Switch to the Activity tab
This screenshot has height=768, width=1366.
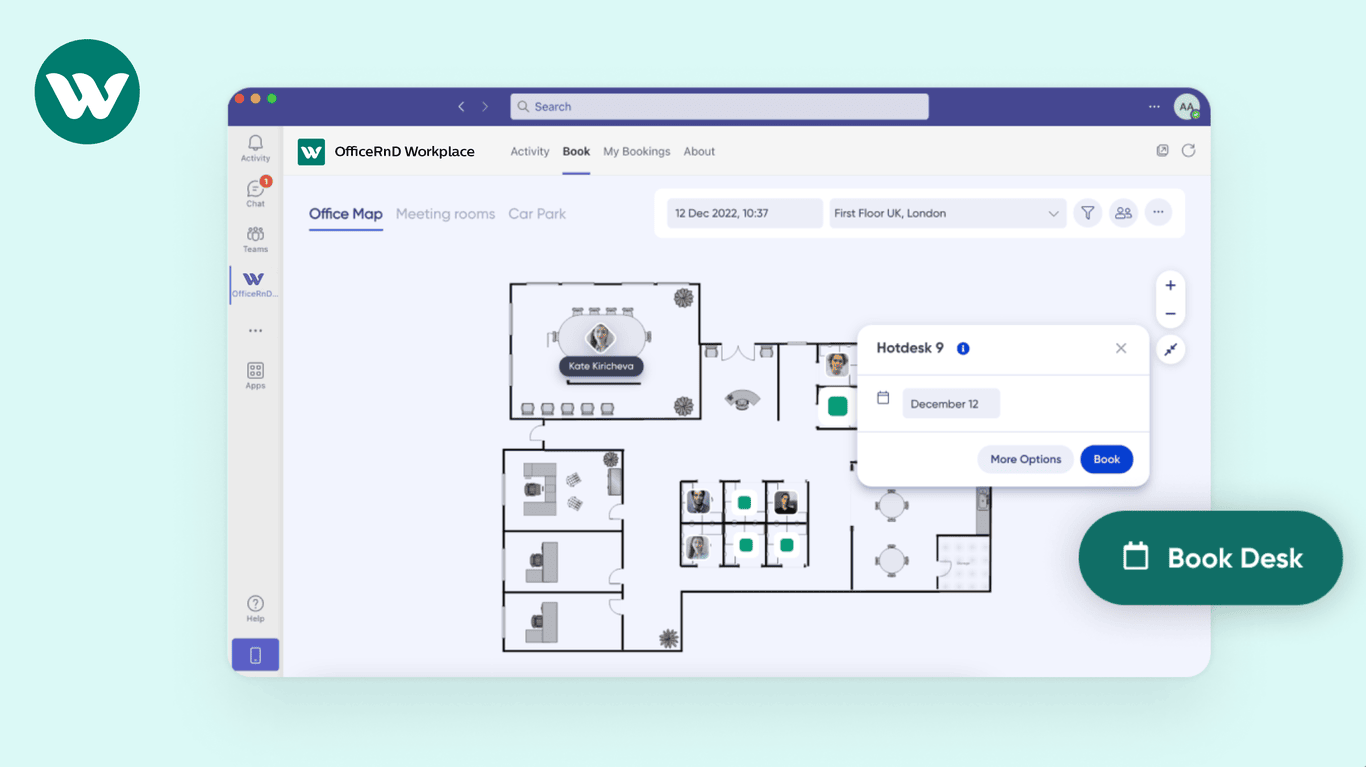[x=530, y=152]
